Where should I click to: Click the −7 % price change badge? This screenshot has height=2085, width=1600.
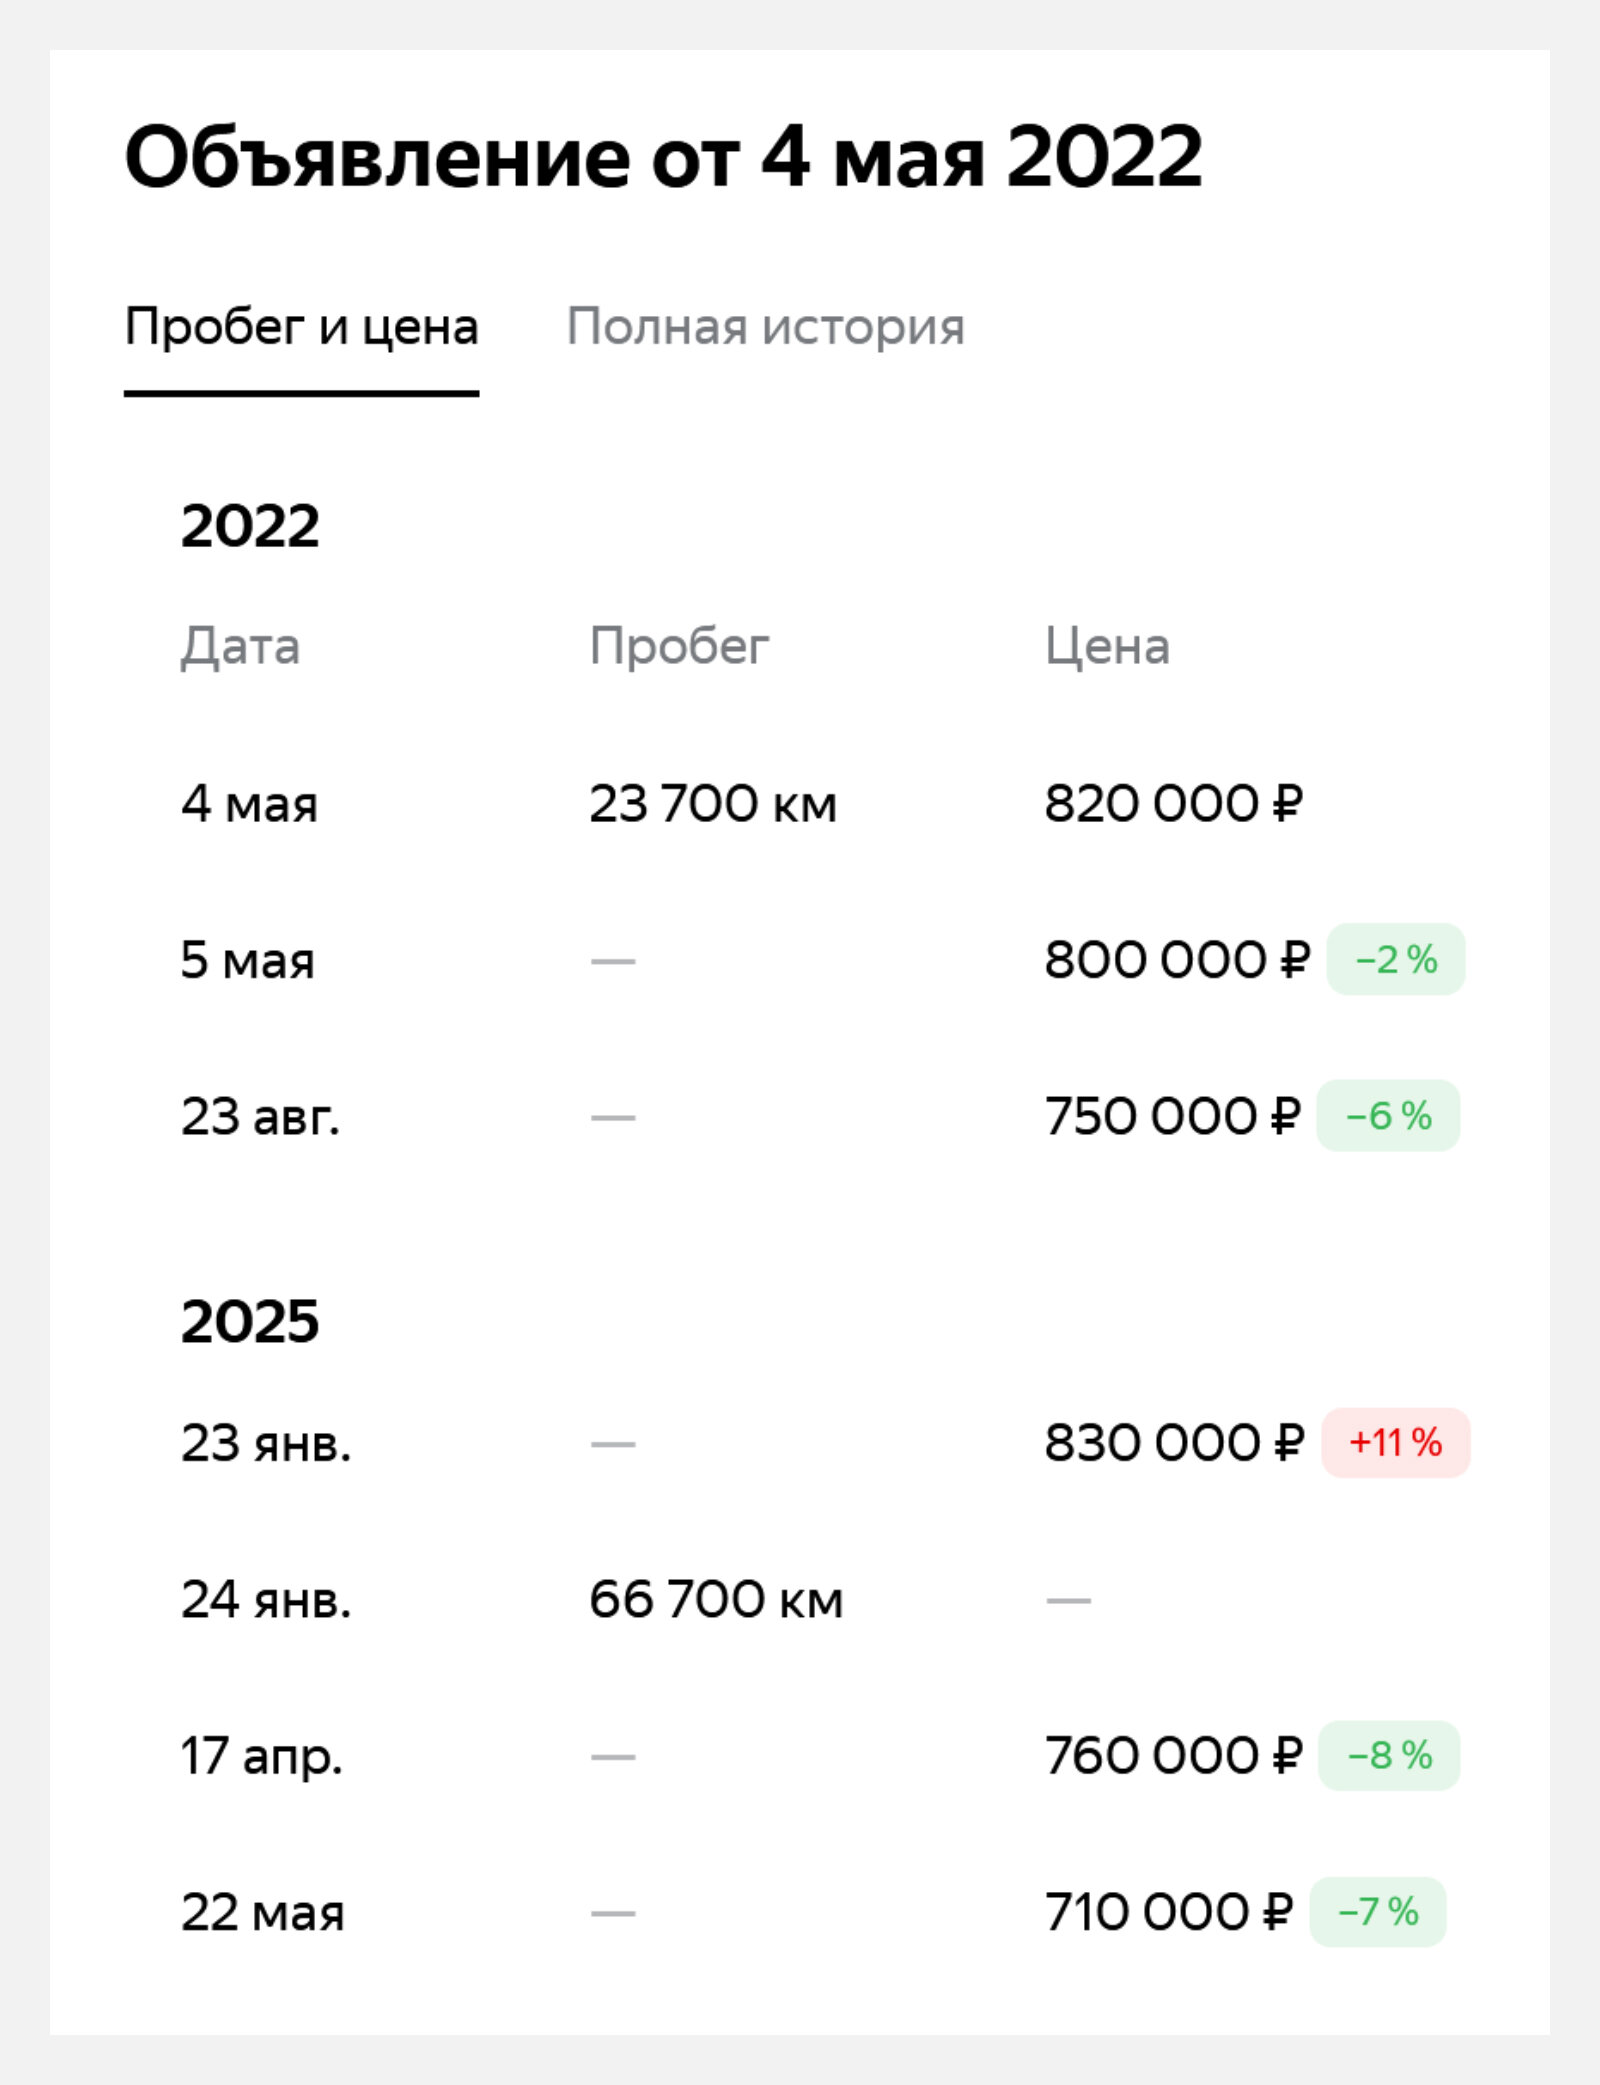1378,1911
